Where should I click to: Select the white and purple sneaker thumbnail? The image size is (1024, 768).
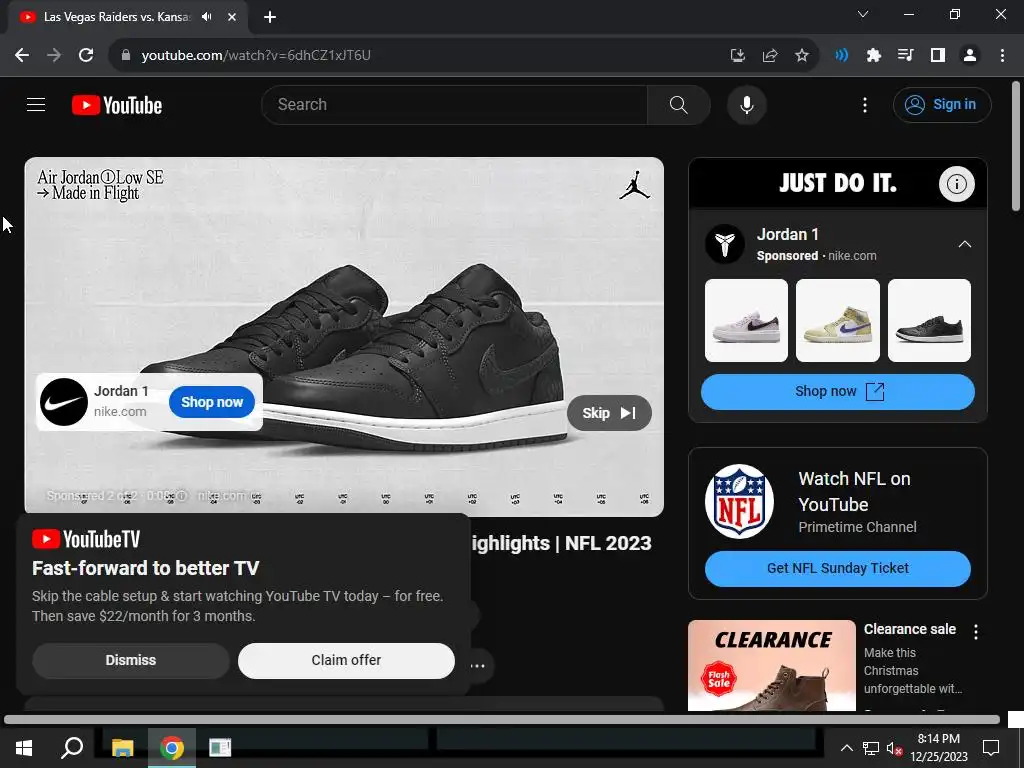pos(746,320)
